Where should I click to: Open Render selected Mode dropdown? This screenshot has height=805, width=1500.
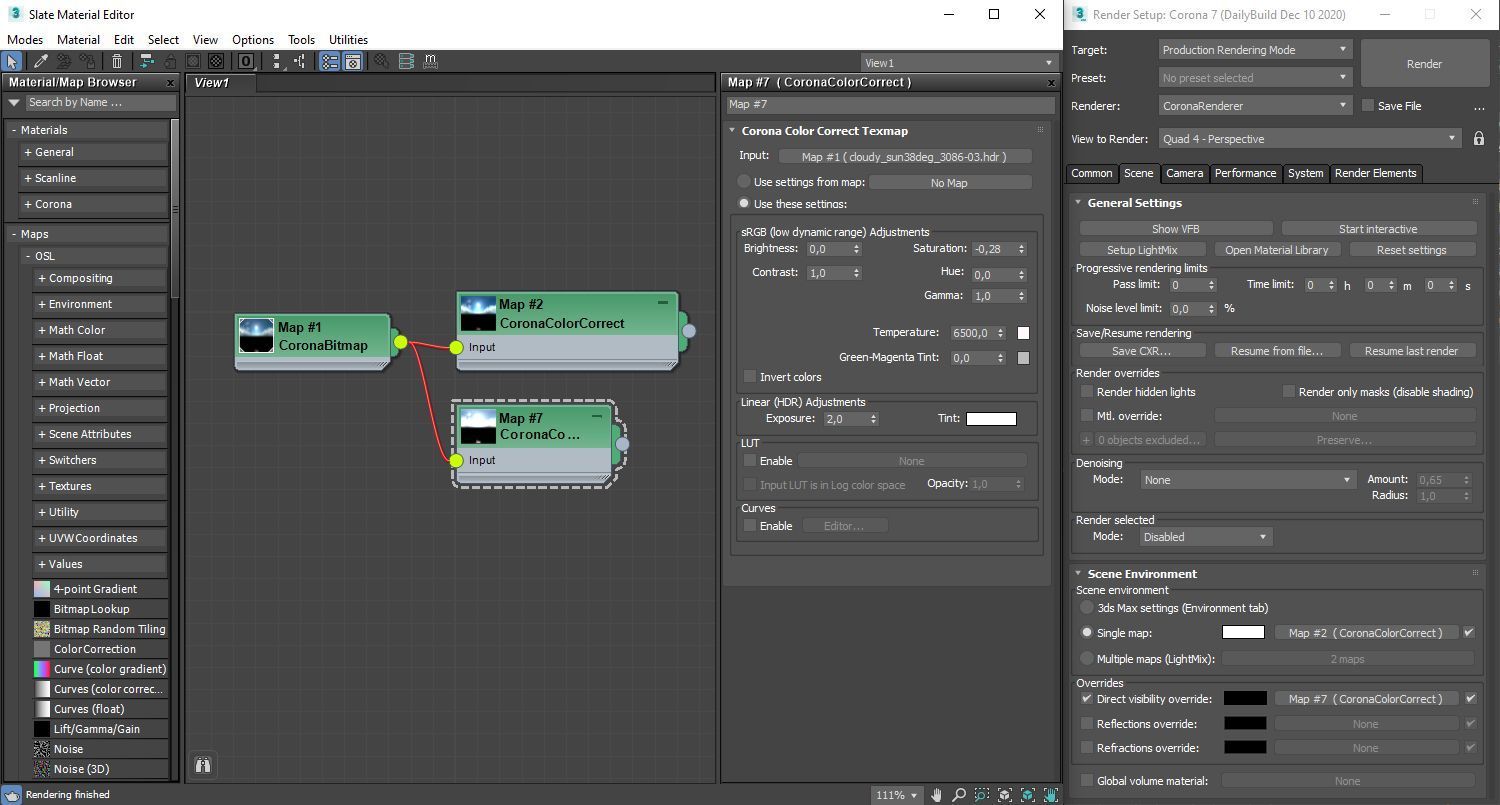pos(1206,537)
